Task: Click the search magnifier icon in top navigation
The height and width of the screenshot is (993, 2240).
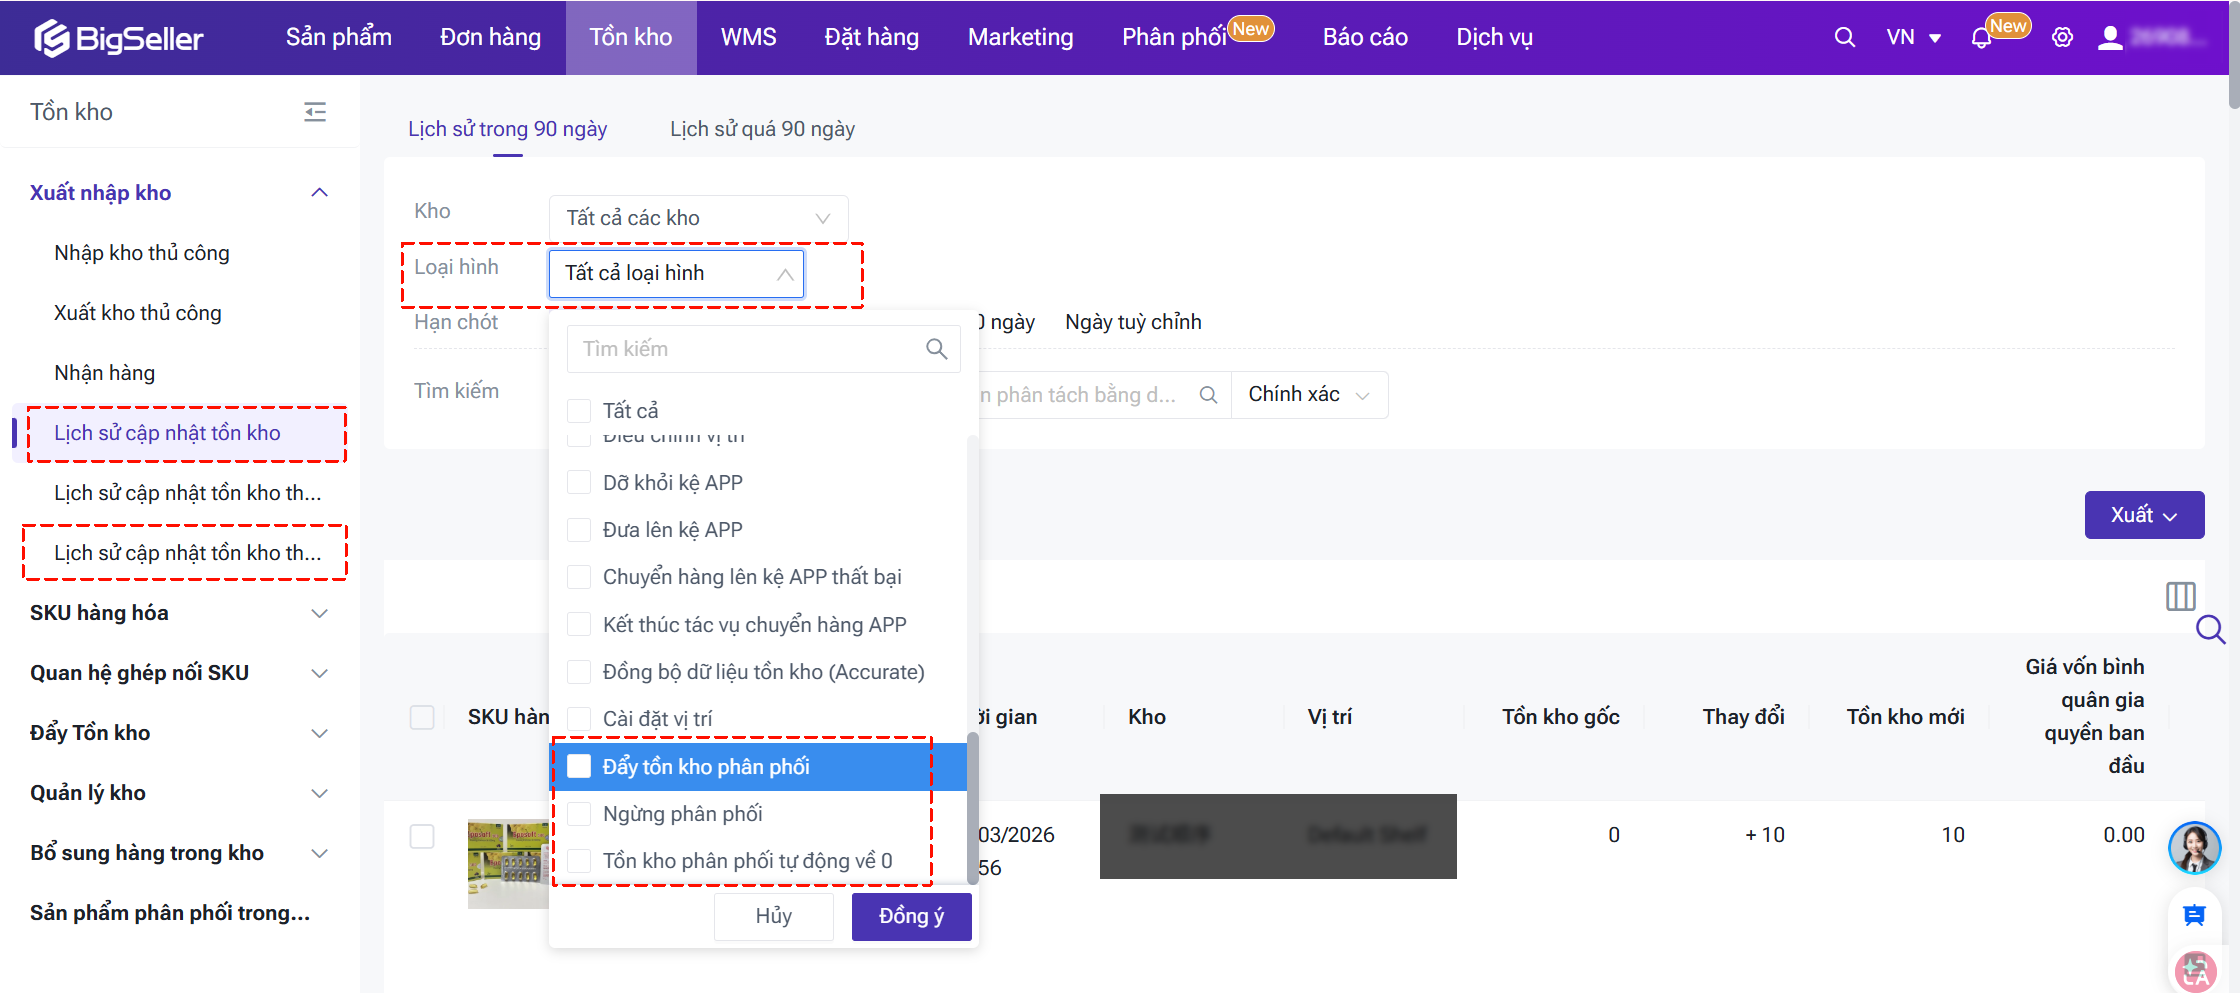Action: click(1844, 37)
